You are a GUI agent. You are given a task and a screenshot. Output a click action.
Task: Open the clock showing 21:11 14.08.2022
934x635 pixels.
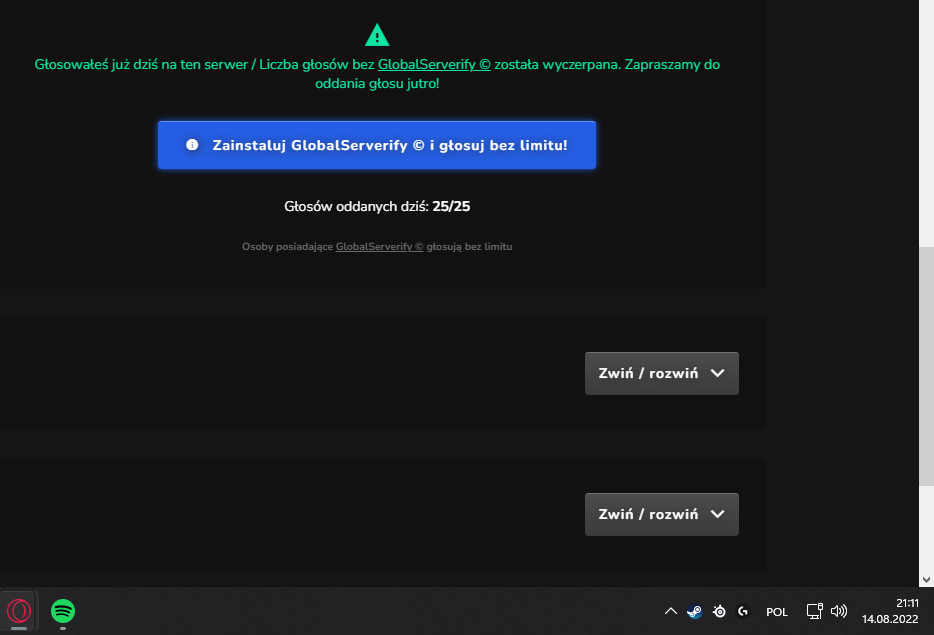pos(890,611)
